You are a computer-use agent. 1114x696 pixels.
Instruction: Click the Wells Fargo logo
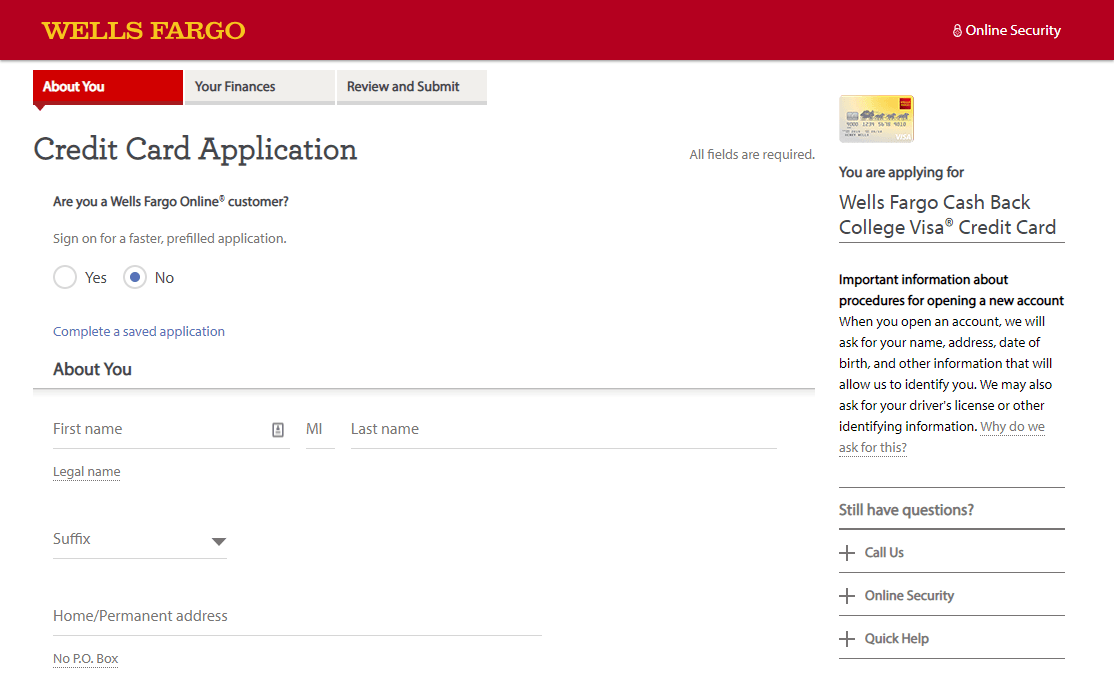143,30
